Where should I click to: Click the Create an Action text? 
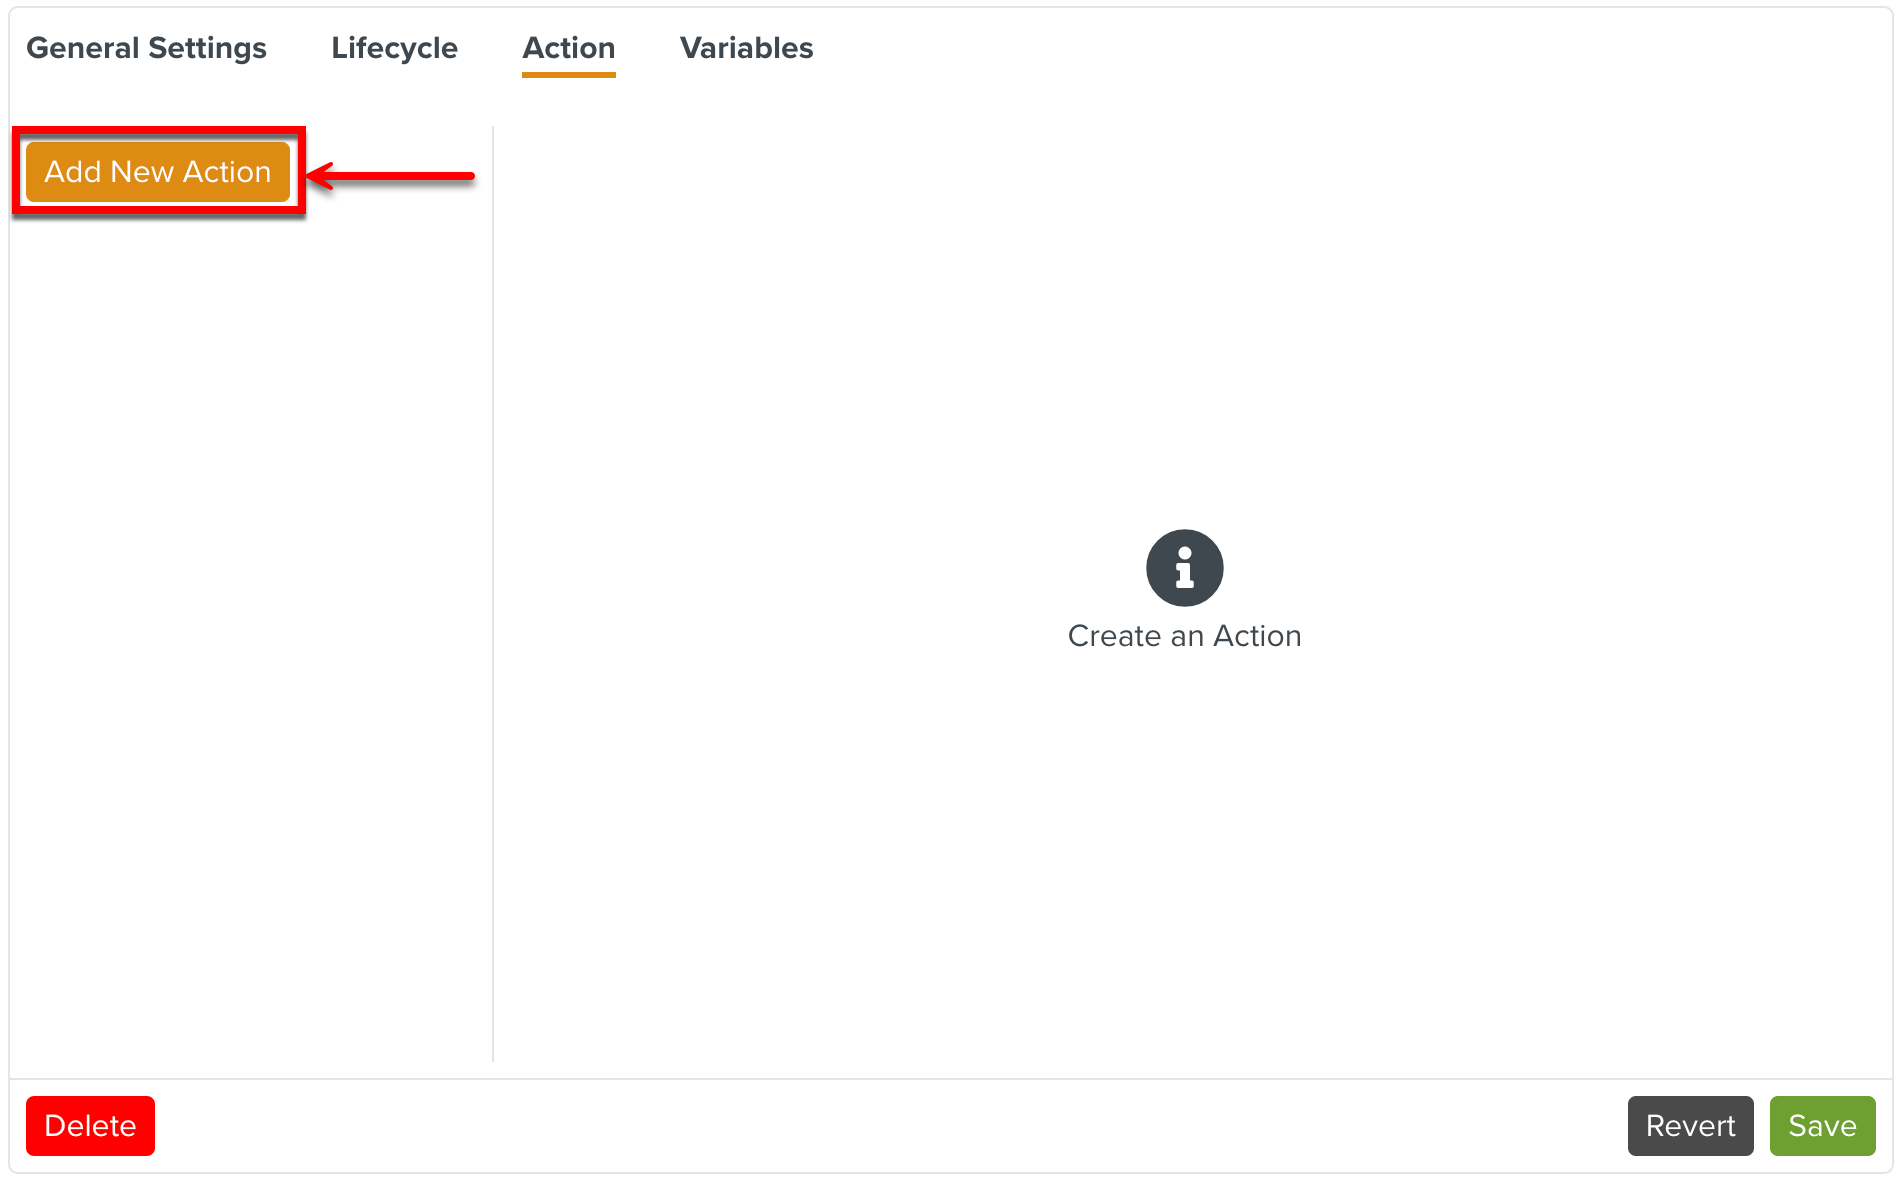pyautogui.click(x=1184, y=636)
